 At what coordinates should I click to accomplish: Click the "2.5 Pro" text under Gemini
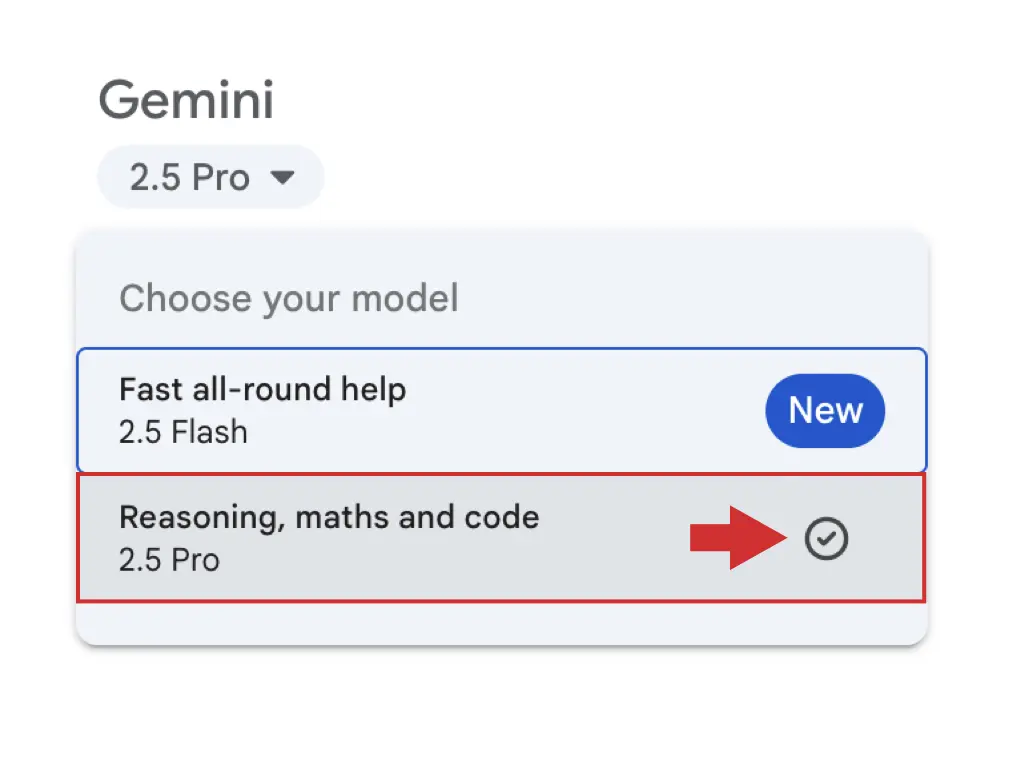190,178
